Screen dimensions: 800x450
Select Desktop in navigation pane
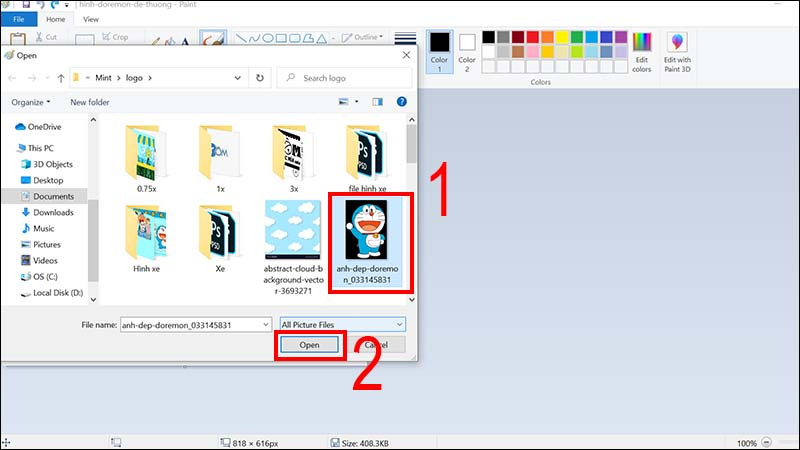click(42, 180)
